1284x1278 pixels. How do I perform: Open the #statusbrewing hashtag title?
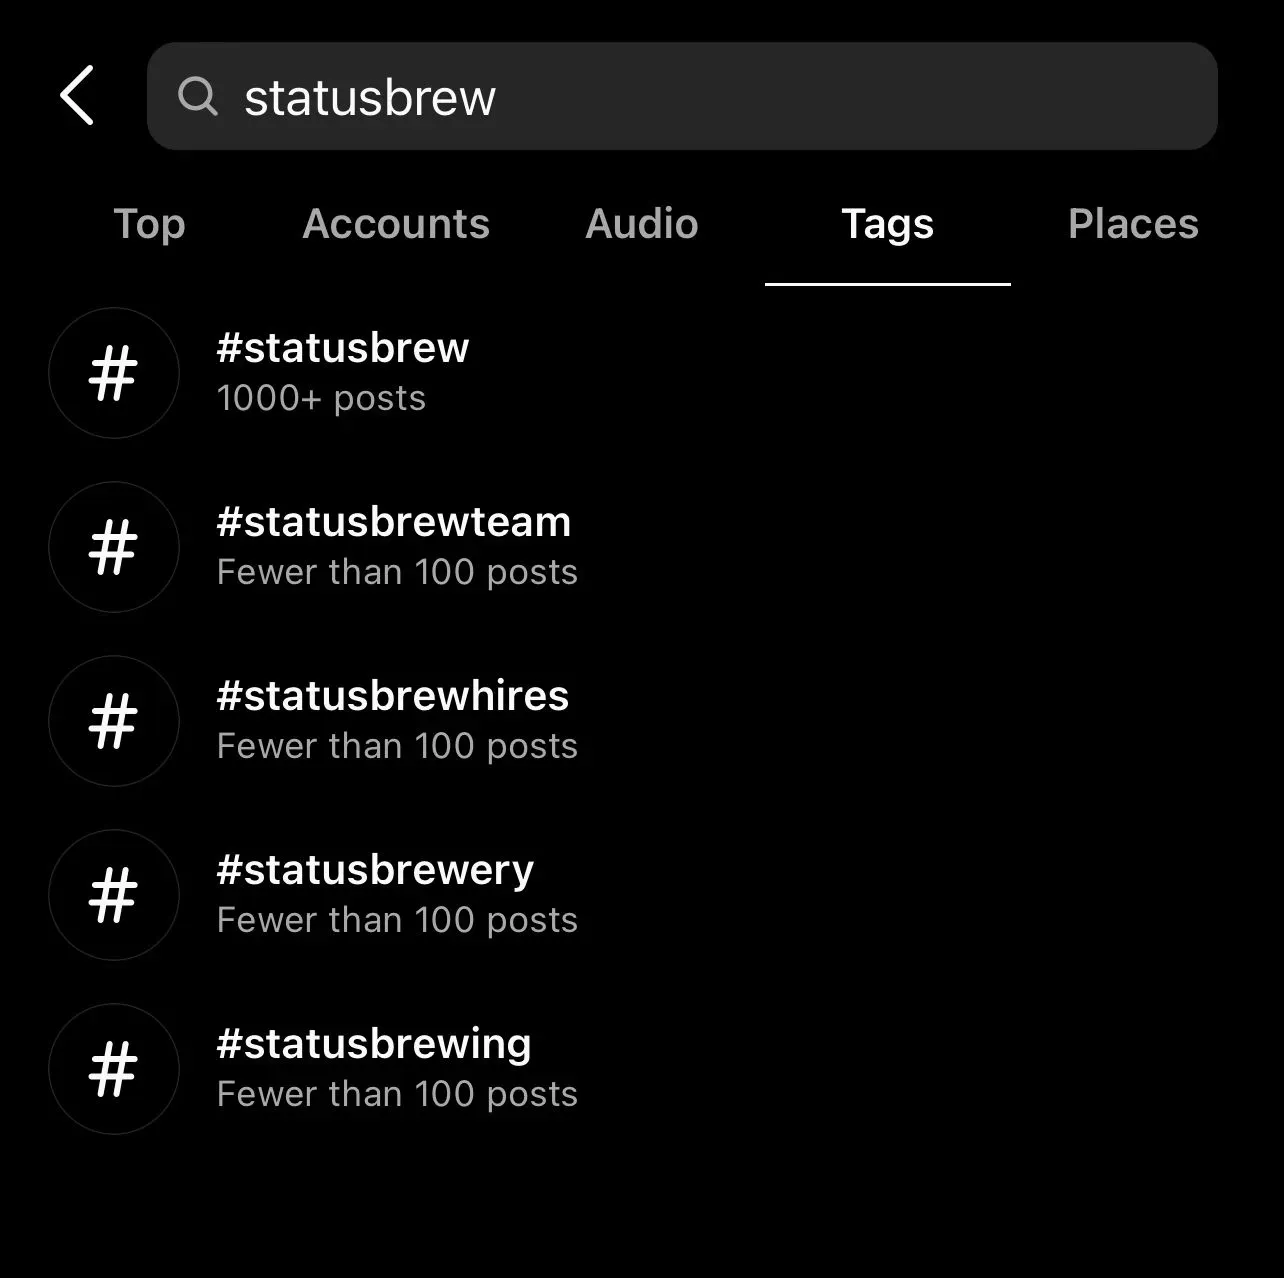(374, 1044)
